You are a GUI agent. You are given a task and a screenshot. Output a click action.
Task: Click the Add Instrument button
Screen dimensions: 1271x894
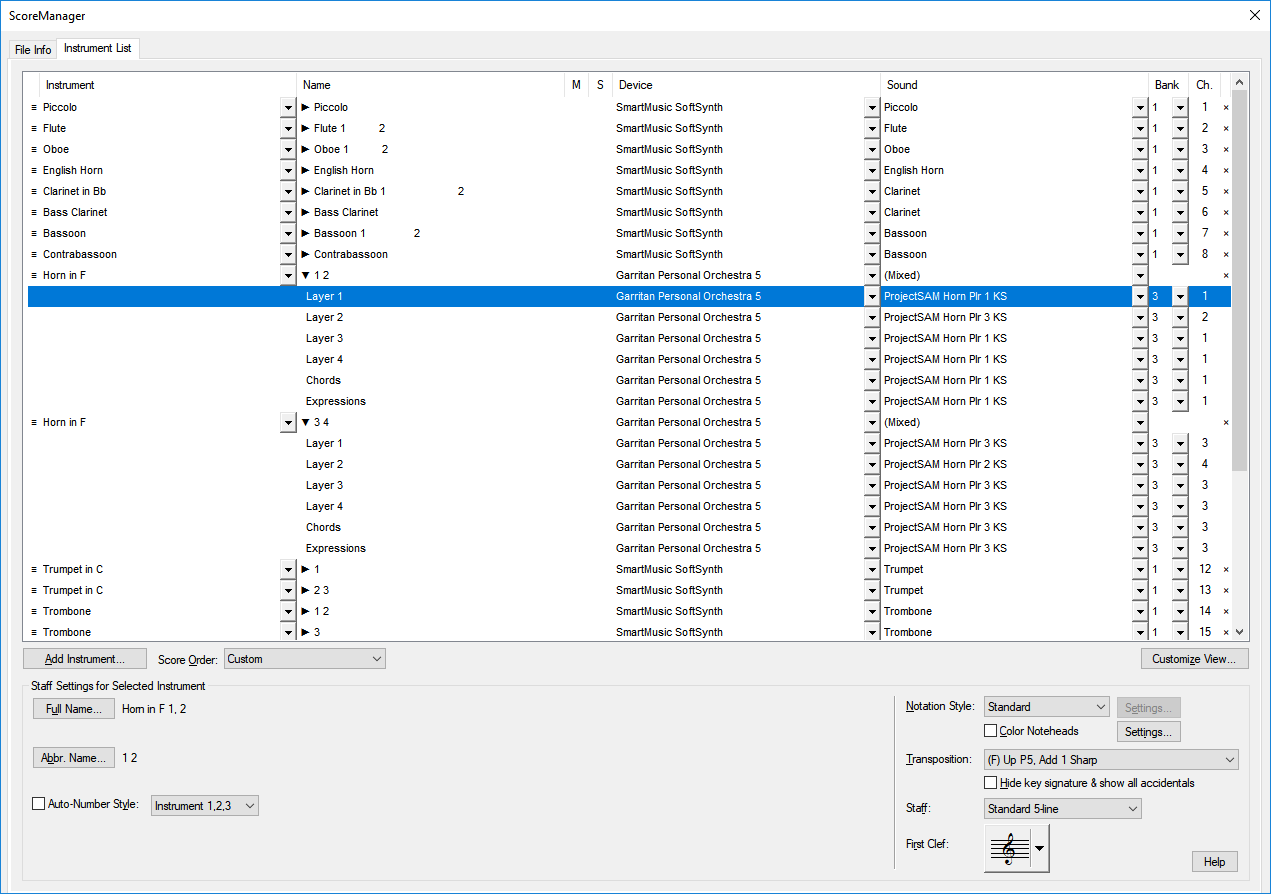point(84,659)
